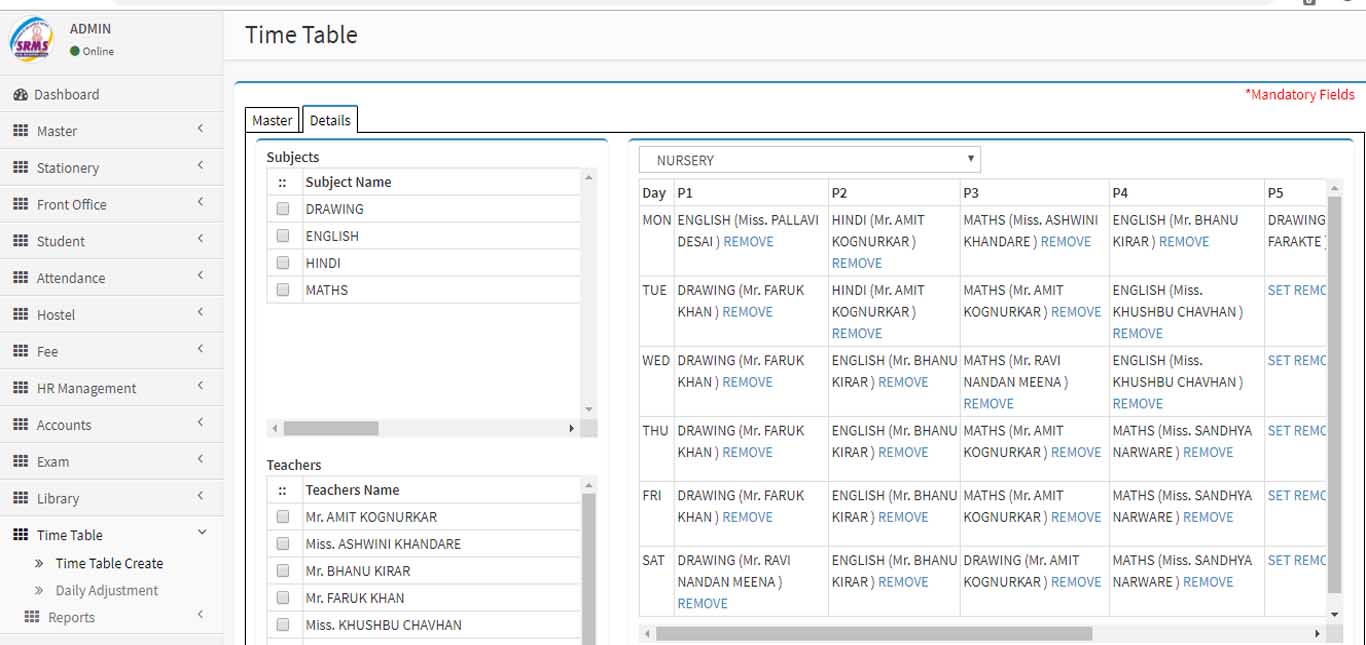Click the grid icon beside Library

tap(20, 499)
